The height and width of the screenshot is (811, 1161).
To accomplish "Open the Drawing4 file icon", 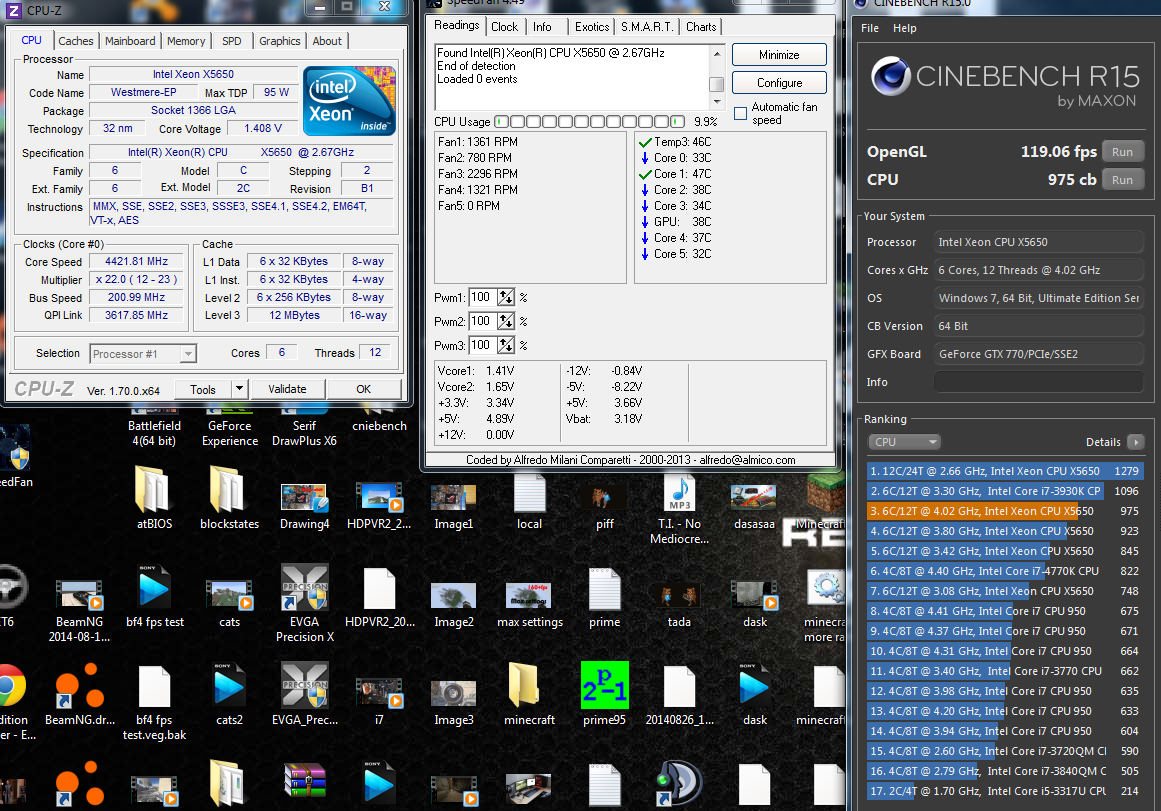I will pos(304,496).
